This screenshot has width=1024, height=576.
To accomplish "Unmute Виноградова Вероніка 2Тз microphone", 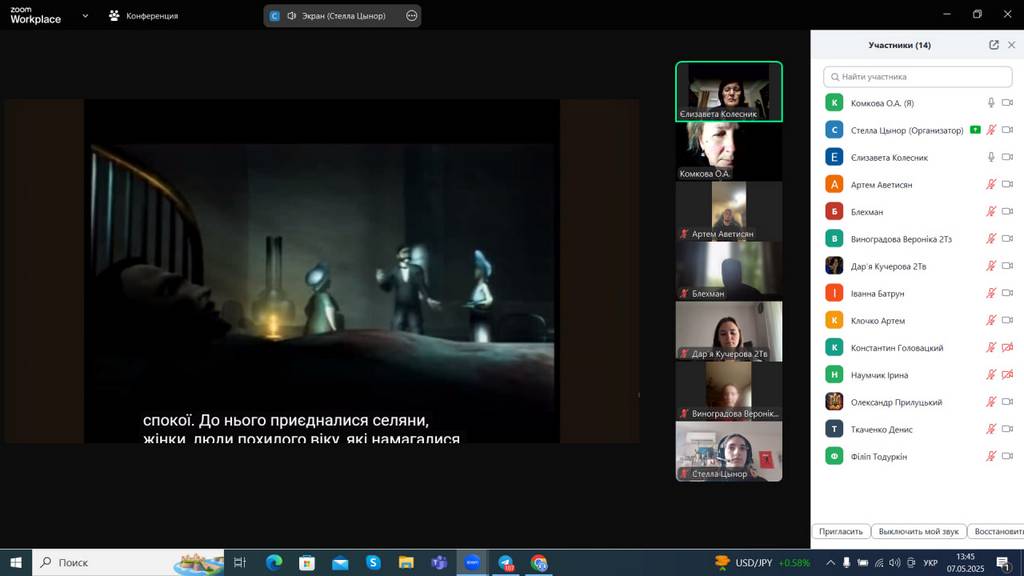I will pyautogui.click(x=991, y=238).
